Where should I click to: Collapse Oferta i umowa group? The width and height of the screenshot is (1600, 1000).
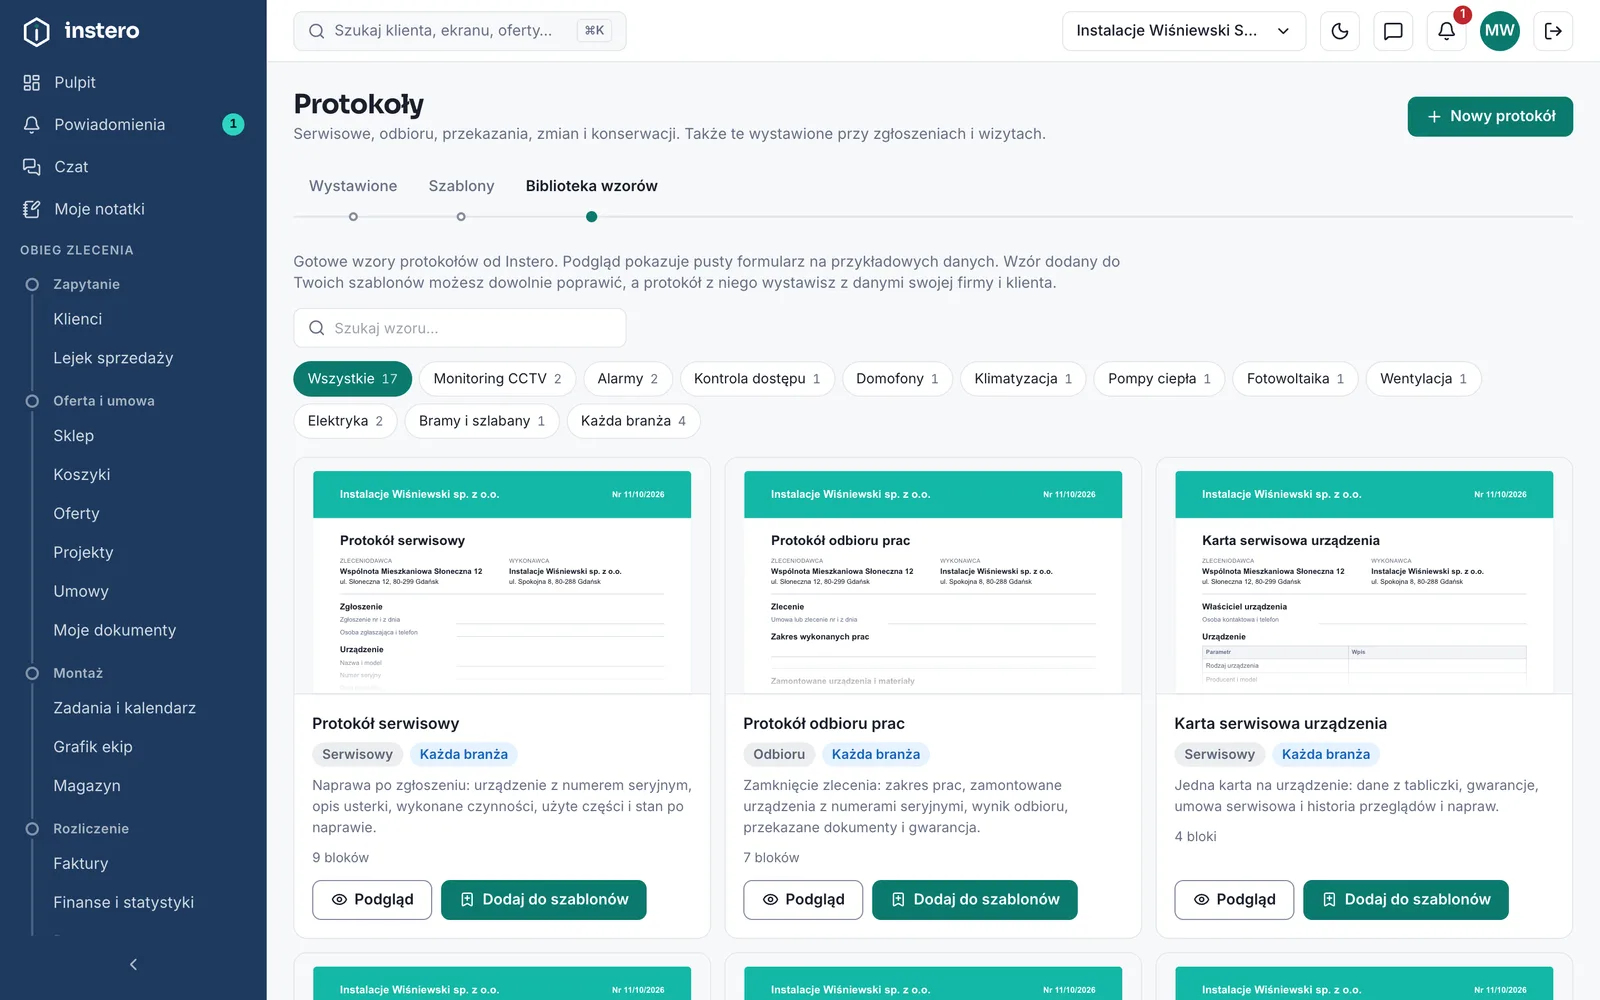tap(103, 401)
